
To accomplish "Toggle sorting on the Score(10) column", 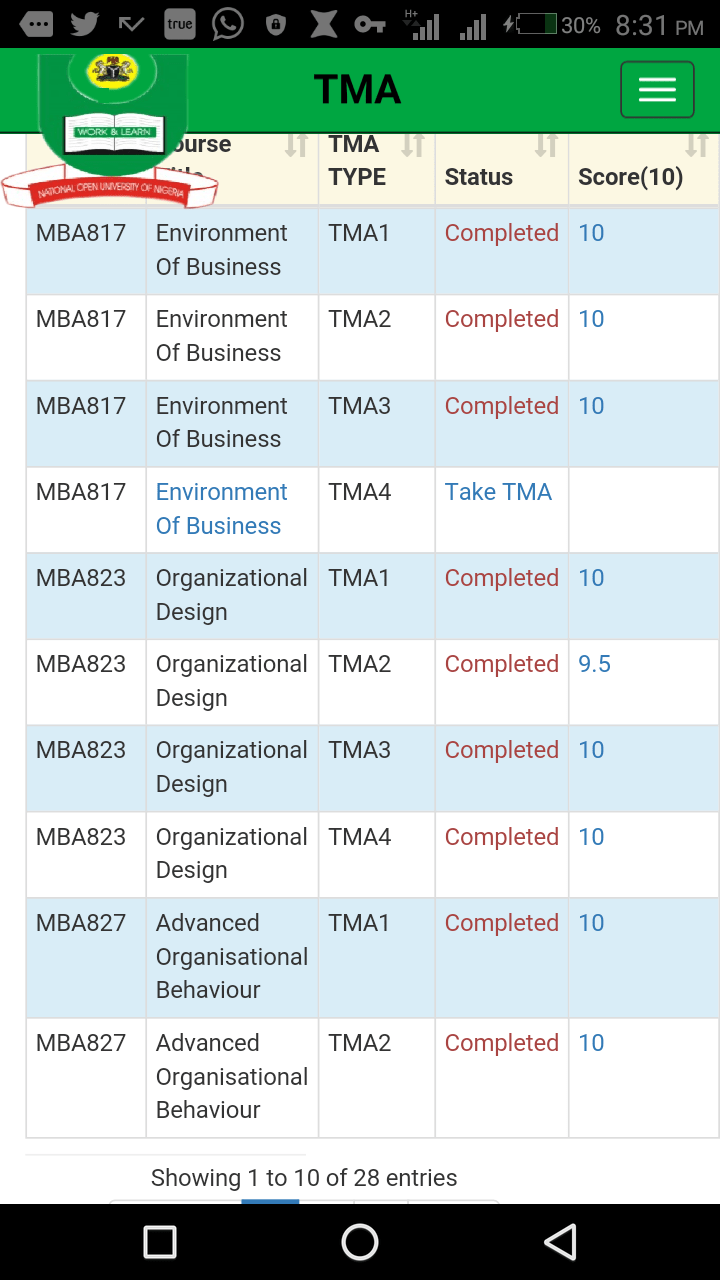I will point(699,144).
